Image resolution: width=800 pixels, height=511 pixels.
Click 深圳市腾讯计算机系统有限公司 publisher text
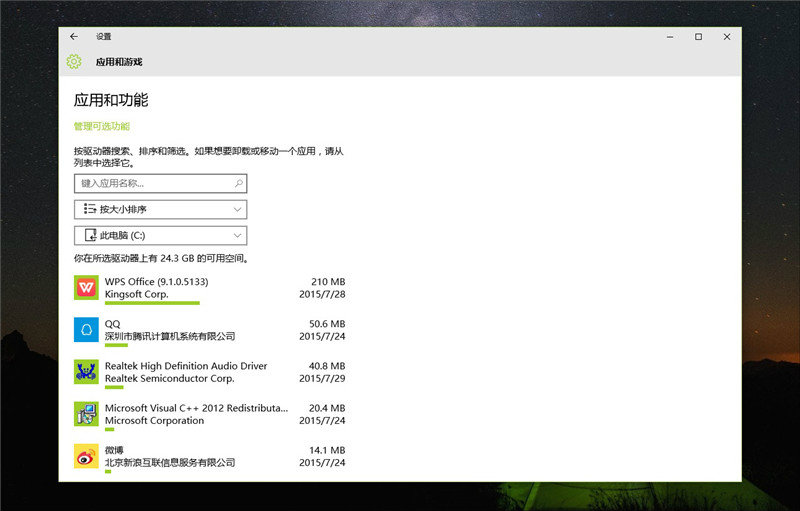(170, 337)
